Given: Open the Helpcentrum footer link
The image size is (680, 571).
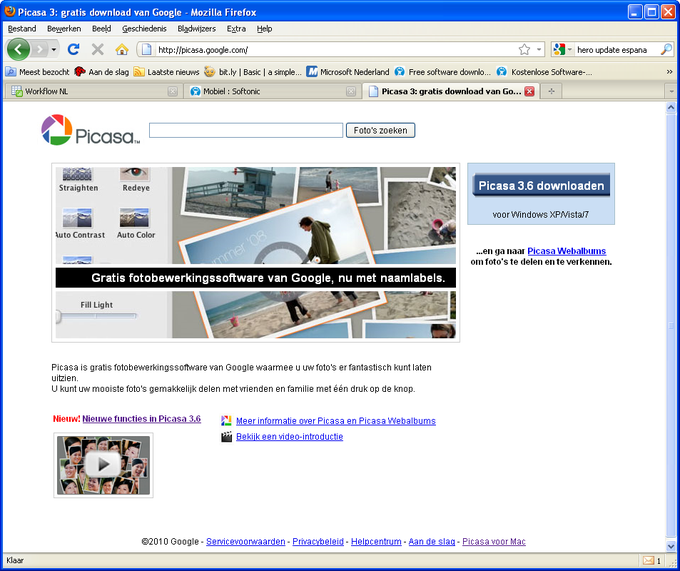Looking at the screenshot, I should tap(376, 542).
